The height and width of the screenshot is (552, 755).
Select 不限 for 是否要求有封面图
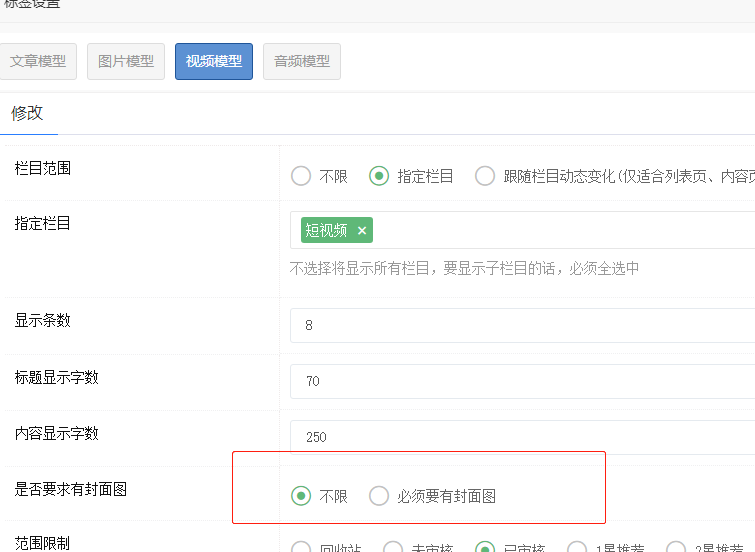click(301, 496)
